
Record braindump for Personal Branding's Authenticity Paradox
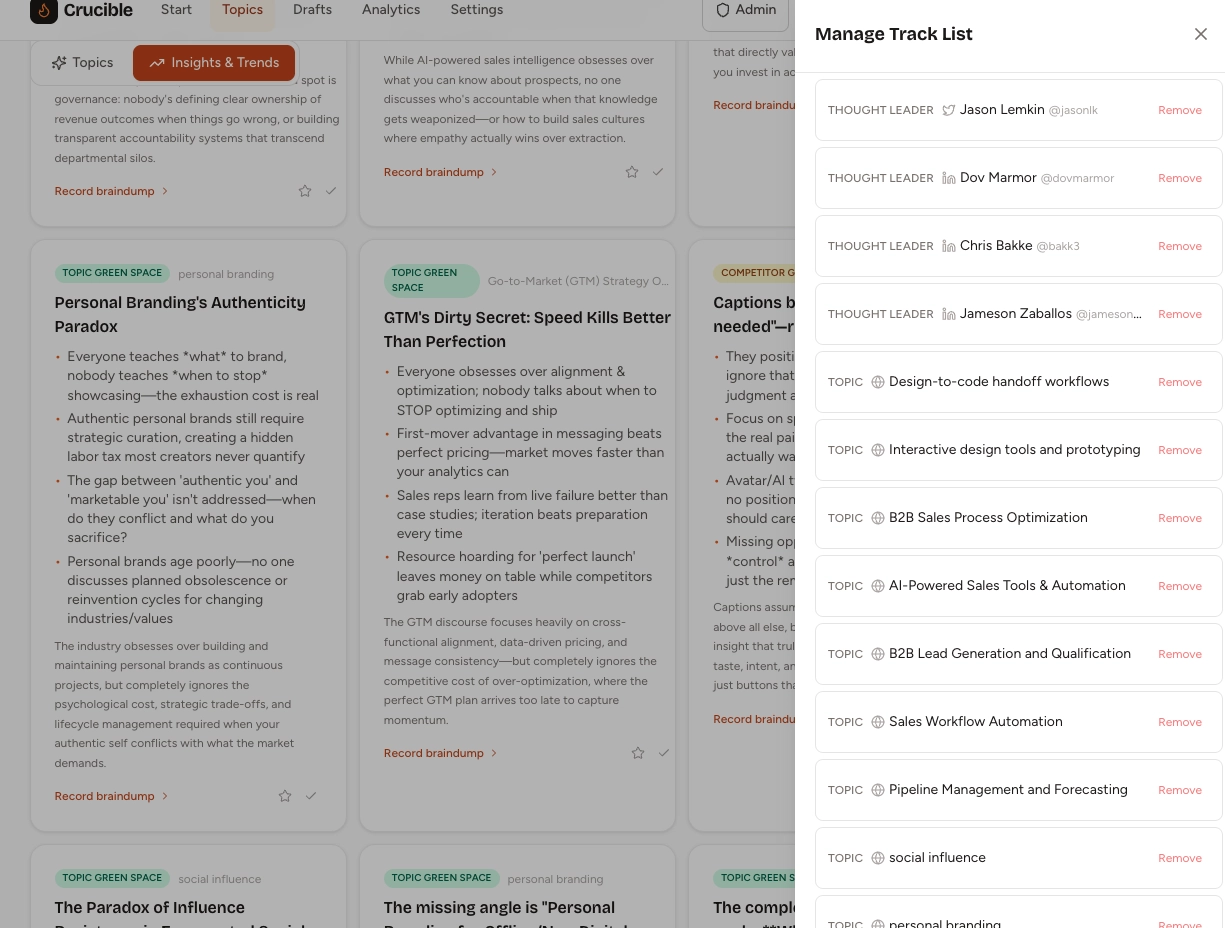[111, 796]
